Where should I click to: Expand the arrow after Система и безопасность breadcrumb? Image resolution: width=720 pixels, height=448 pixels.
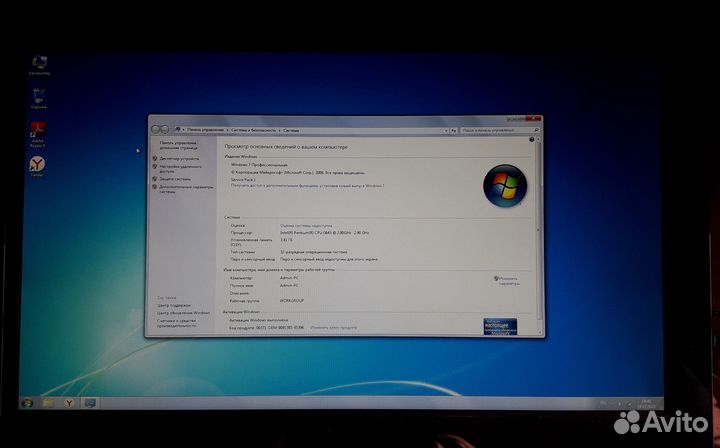click(279, 130)
